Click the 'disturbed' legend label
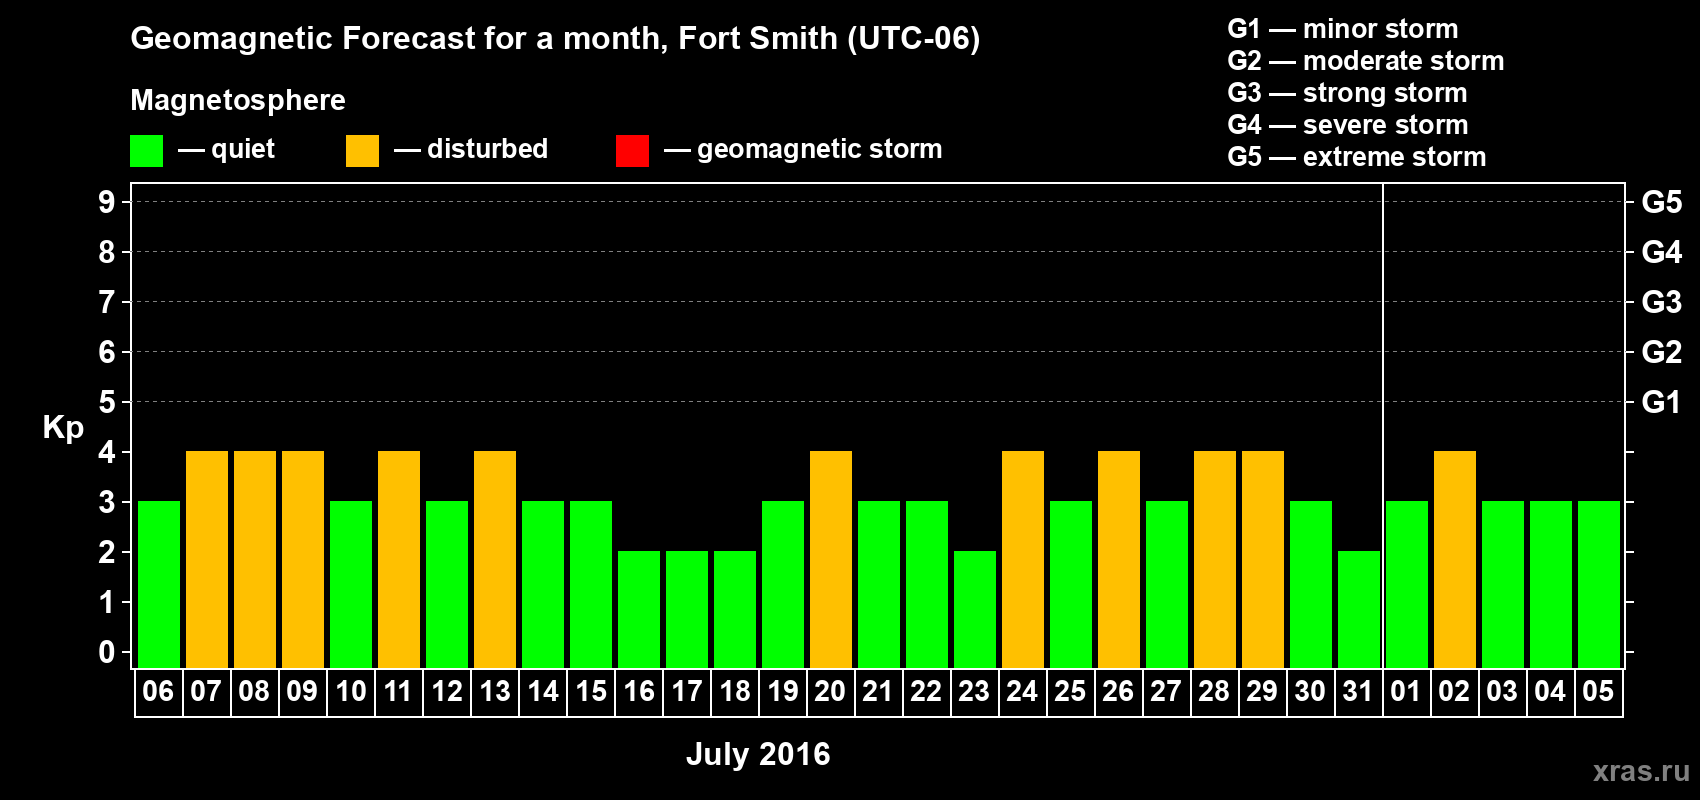The height and width of the screenshot is (800, 1700). point(487,149)
